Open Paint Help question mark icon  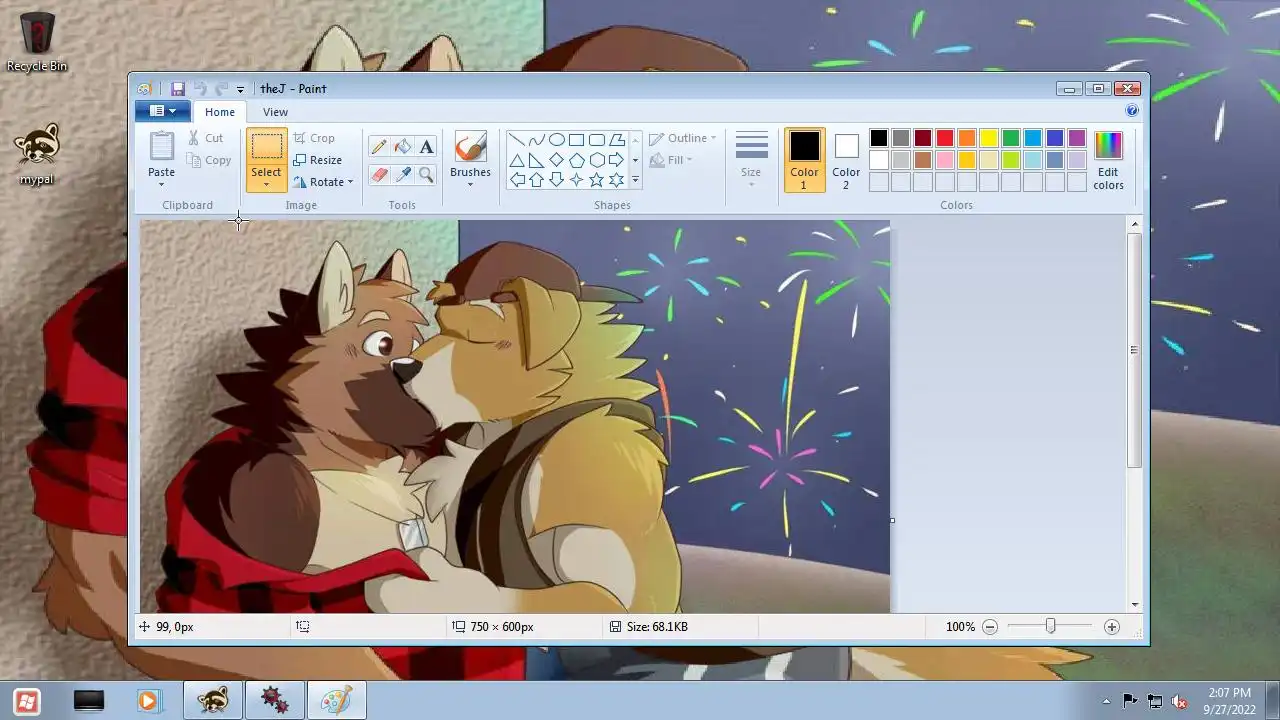tap(1132, 111)
